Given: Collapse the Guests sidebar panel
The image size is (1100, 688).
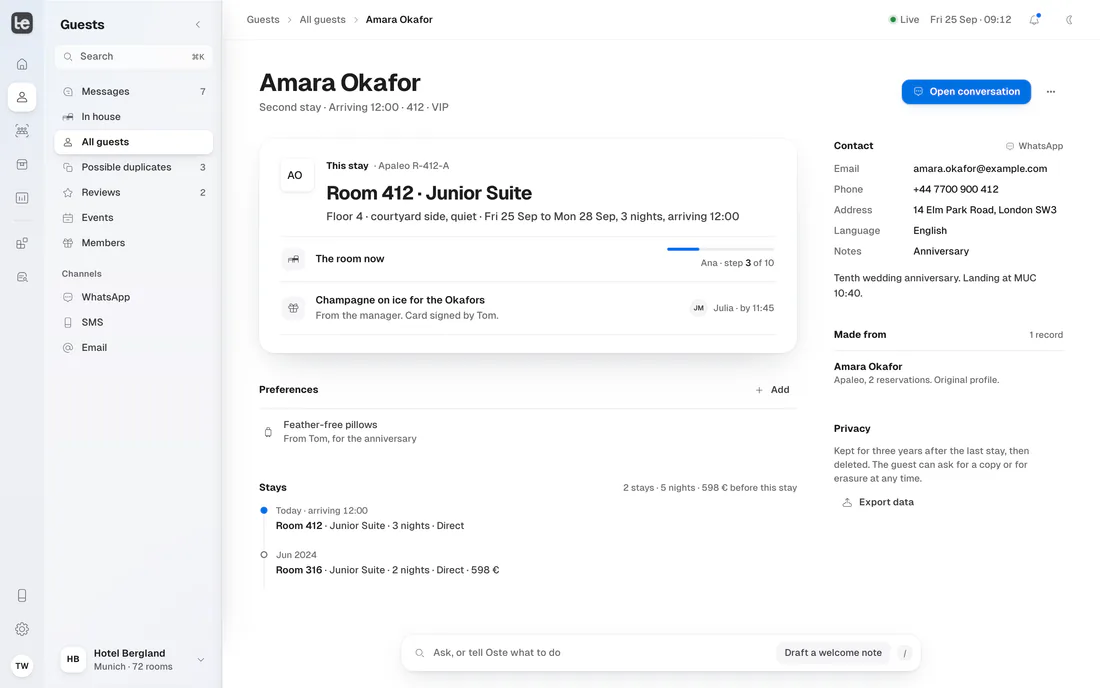Looking at the screenshot, I should (x=198, y=25).
